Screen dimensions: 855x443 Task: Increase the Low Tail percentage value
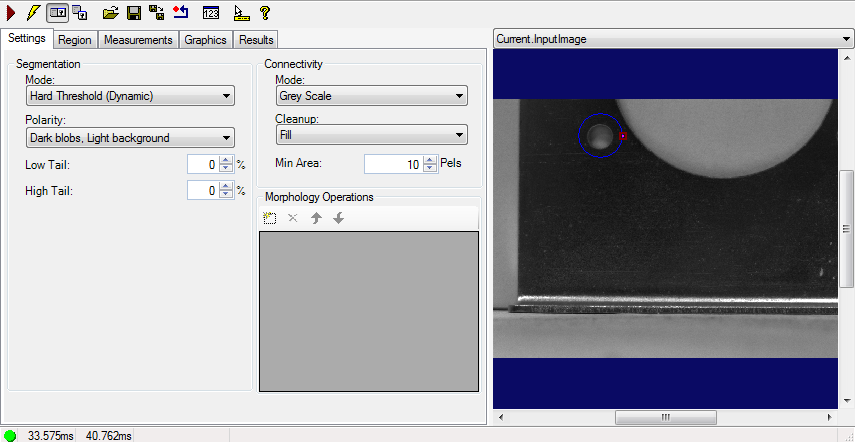click(x=226, y=160)
